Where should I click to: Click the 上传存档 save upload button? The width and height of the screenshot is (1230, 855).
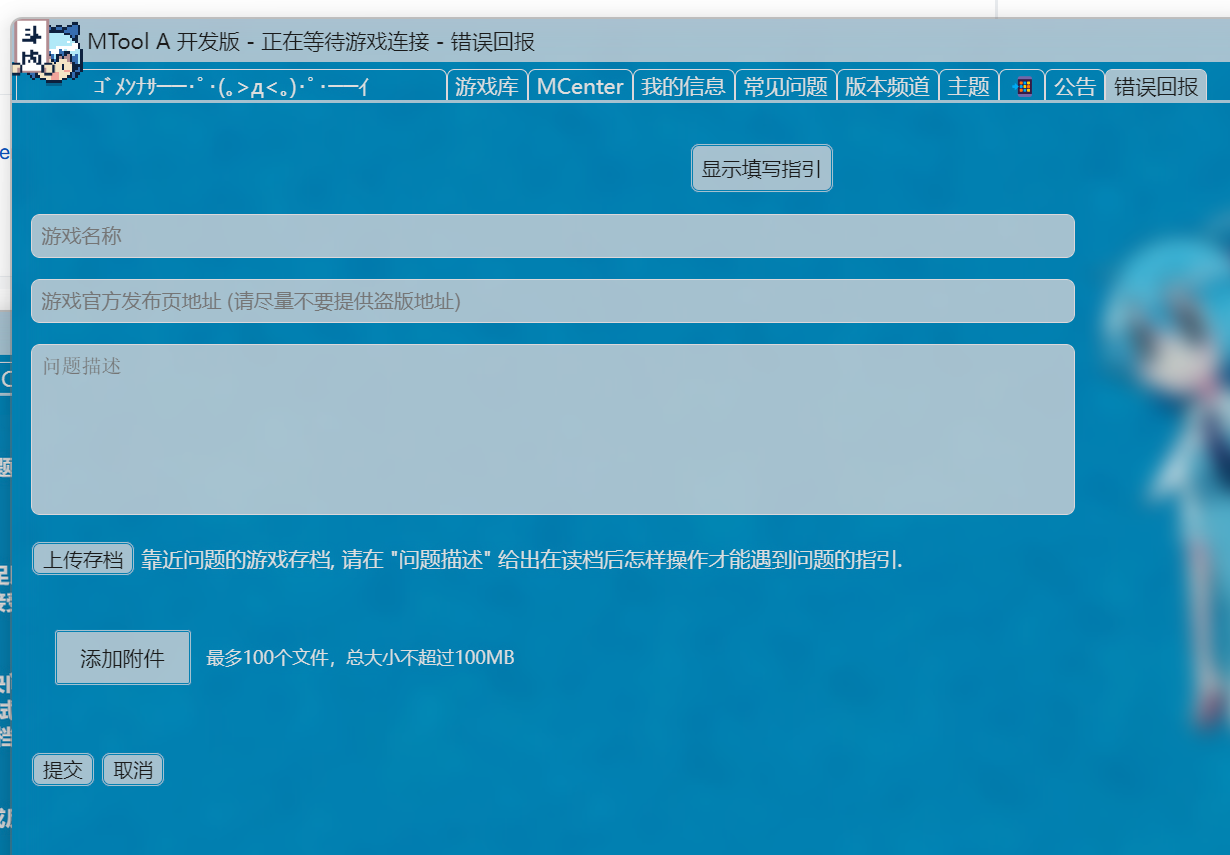(x=83, y=558)
